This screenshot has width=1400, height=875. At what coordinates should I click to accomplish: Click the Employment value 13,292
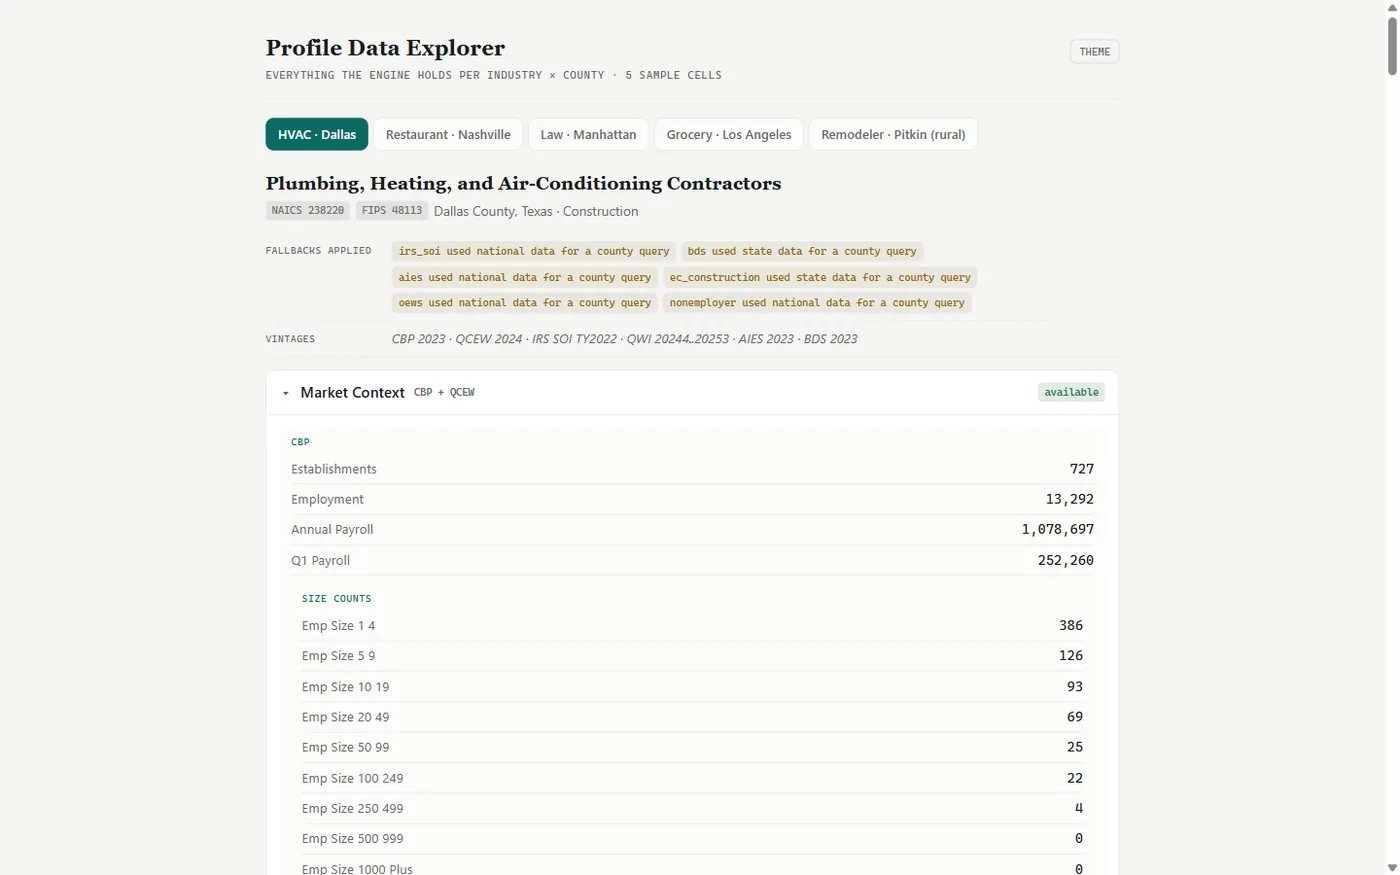tap(1070, 499)
